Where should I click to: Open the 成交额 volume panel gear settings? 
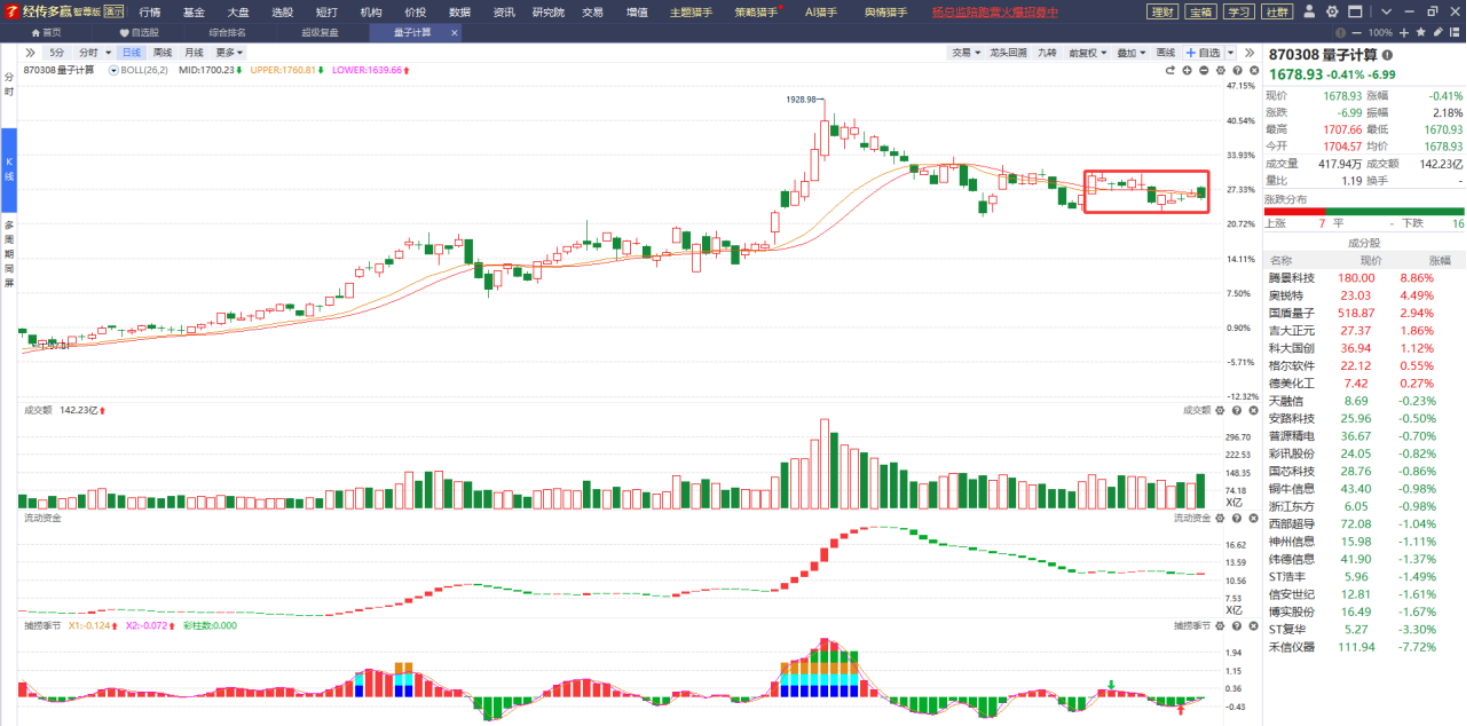pos(1220,410)
